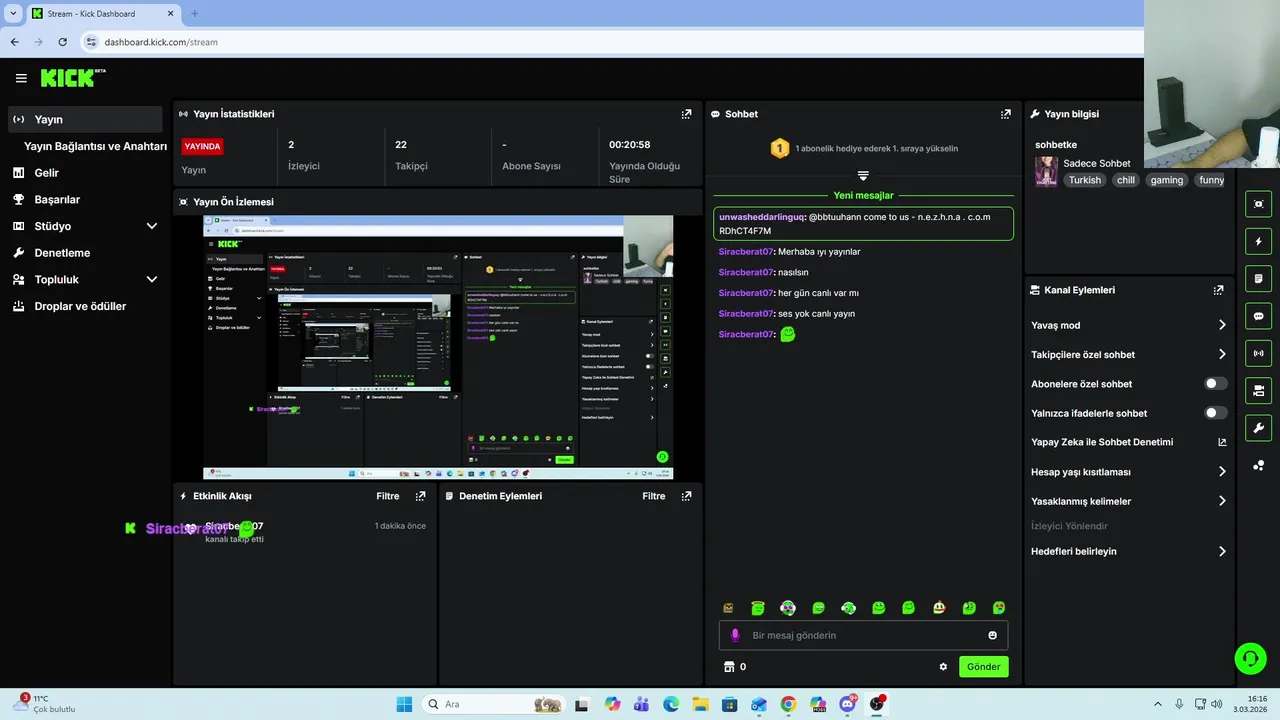
Task: Click the wrench stream info sidebar icon
Action: click(1258, 428)
